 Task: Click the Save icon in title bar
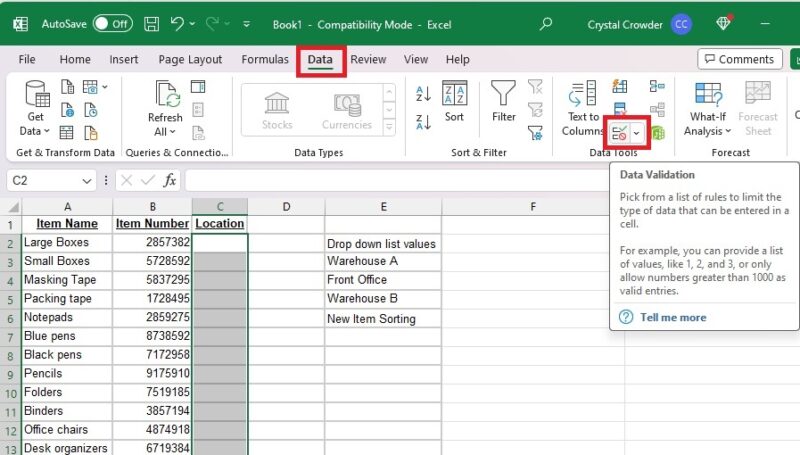(x=152, y=24)
